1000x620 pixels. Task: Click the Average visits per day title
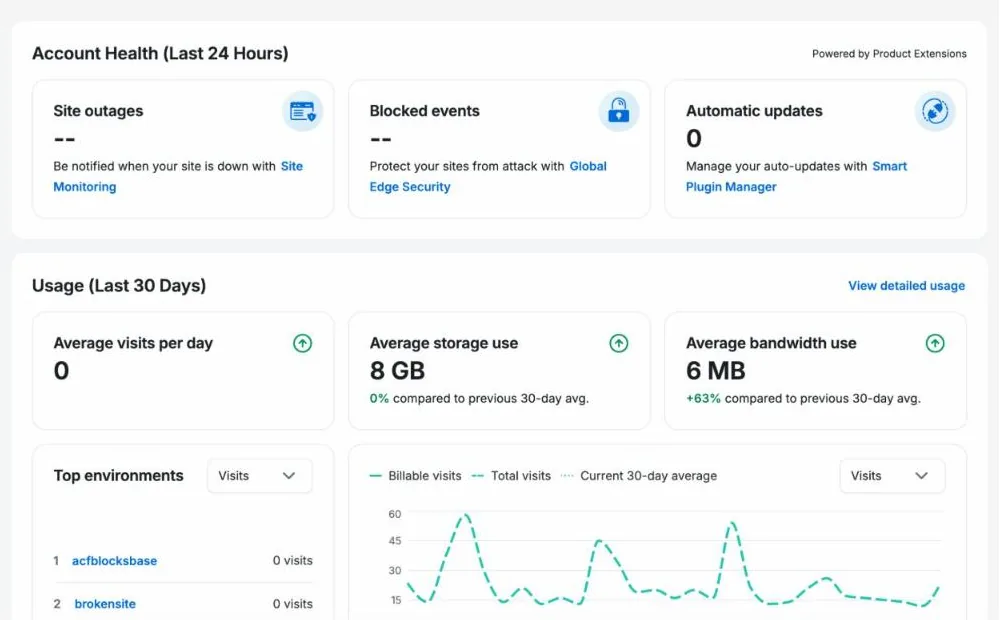pos(133,343)
